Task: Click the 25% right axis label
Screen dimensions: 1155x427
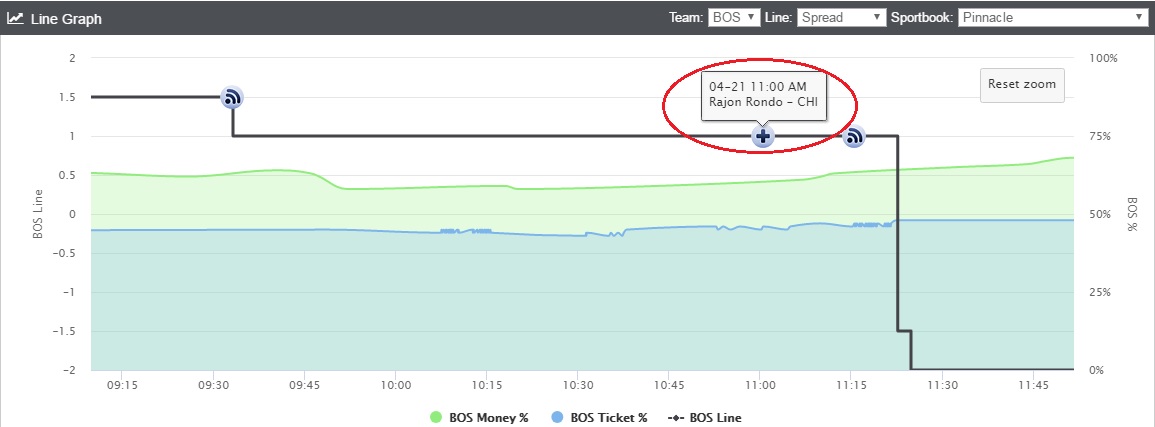Action: (1098, 292)
